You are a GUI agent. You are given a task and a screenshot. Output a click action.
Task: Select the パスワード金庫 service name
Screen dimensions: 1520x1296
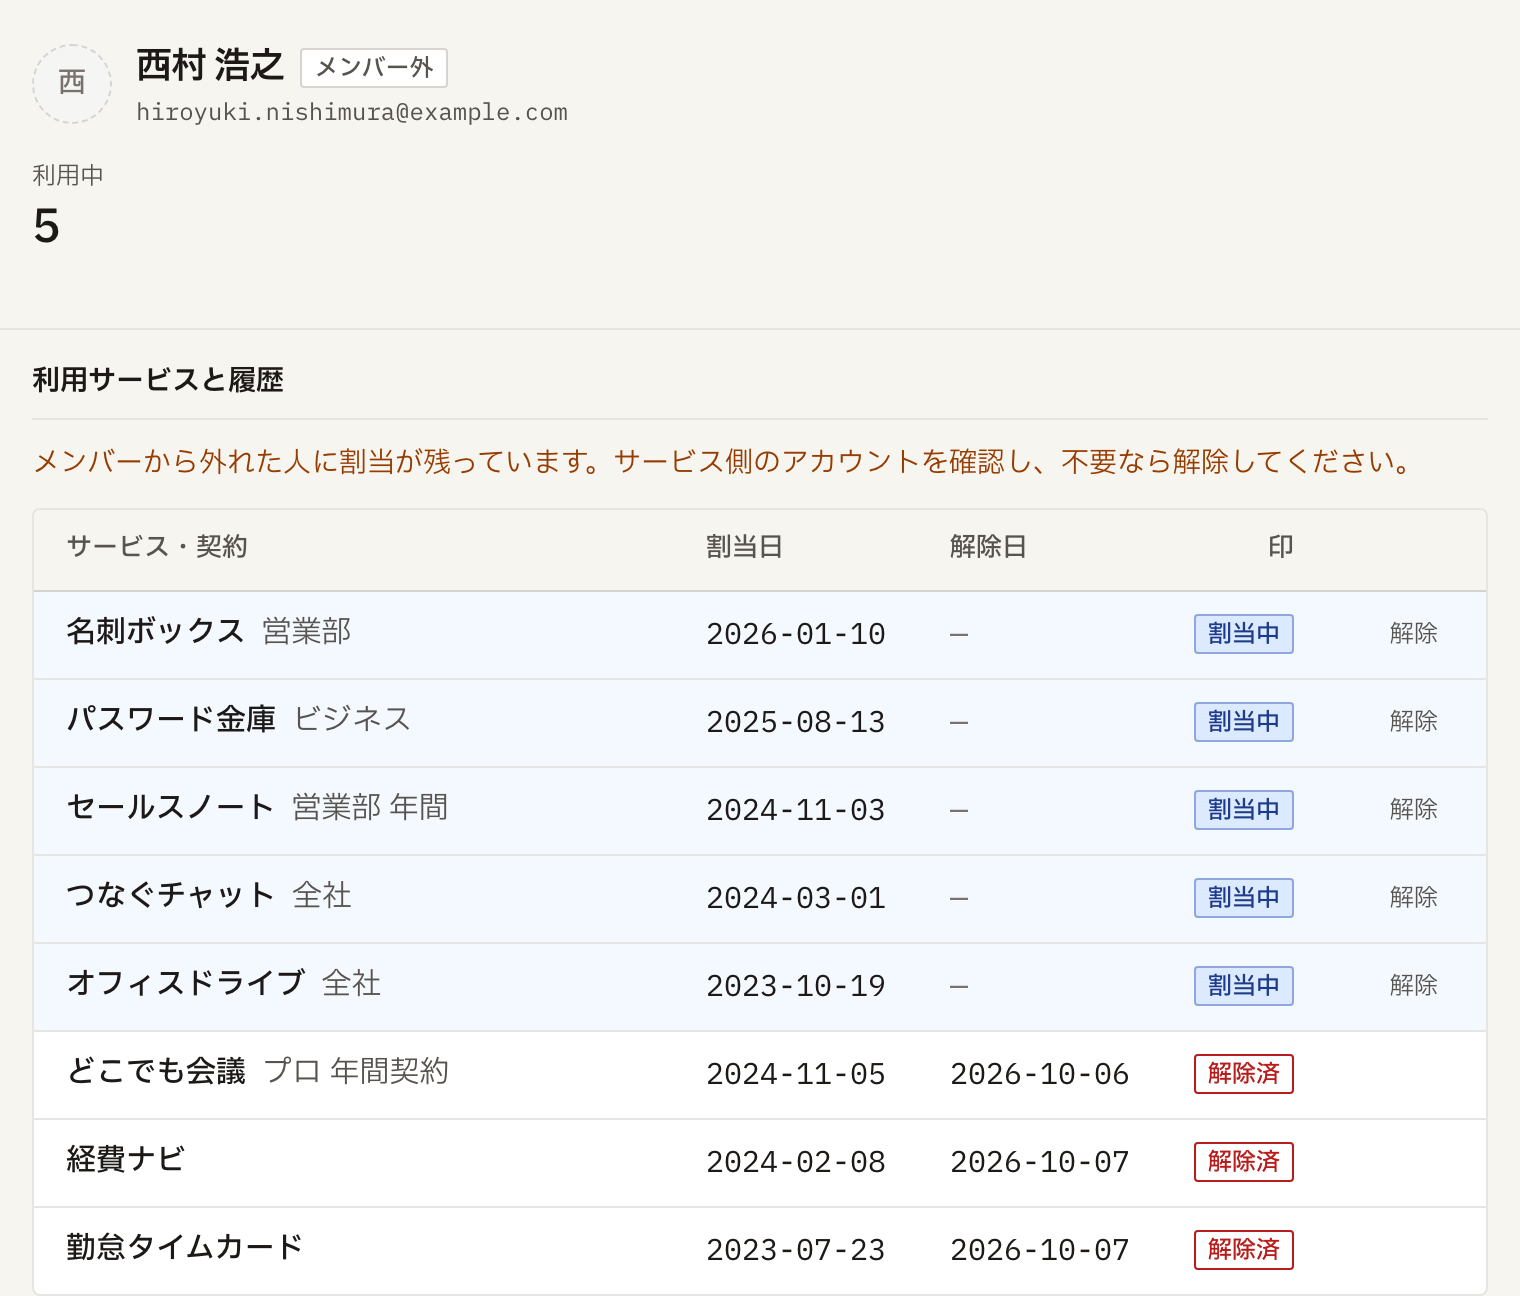(x=171, y=719)
